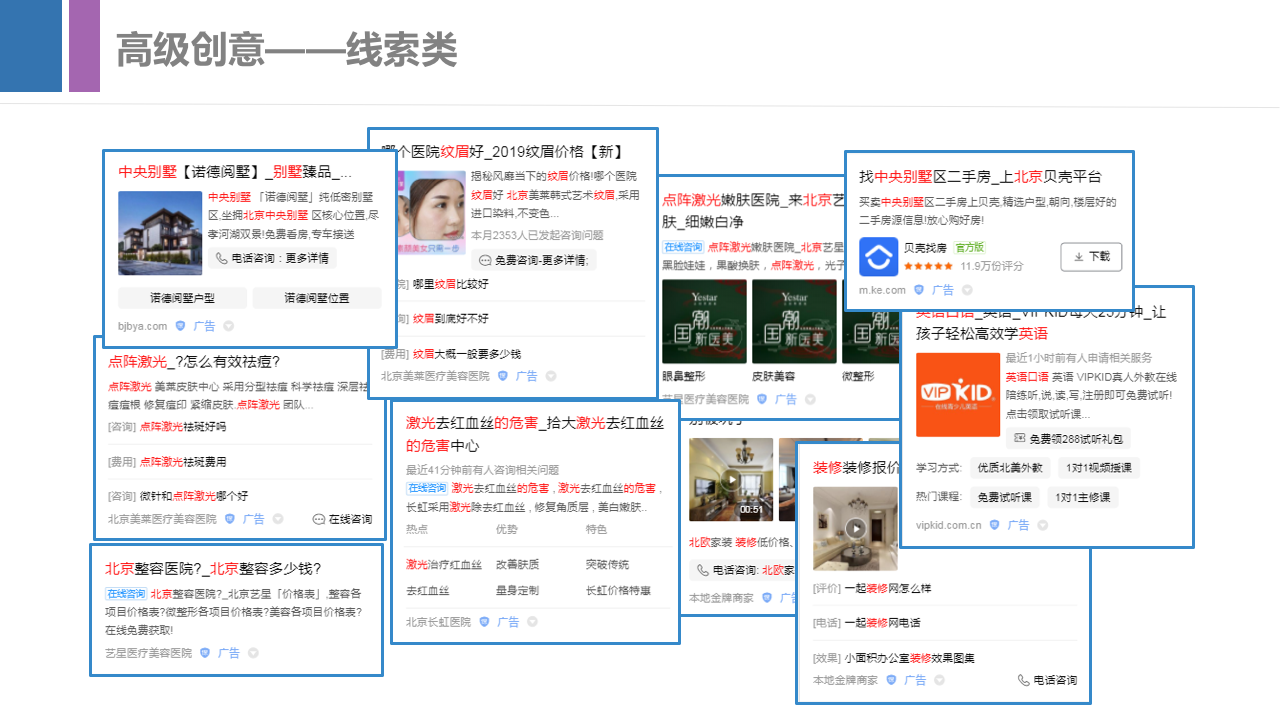Click the gift icon on 免费领288试听礼包

click(x=1019, y=438)
